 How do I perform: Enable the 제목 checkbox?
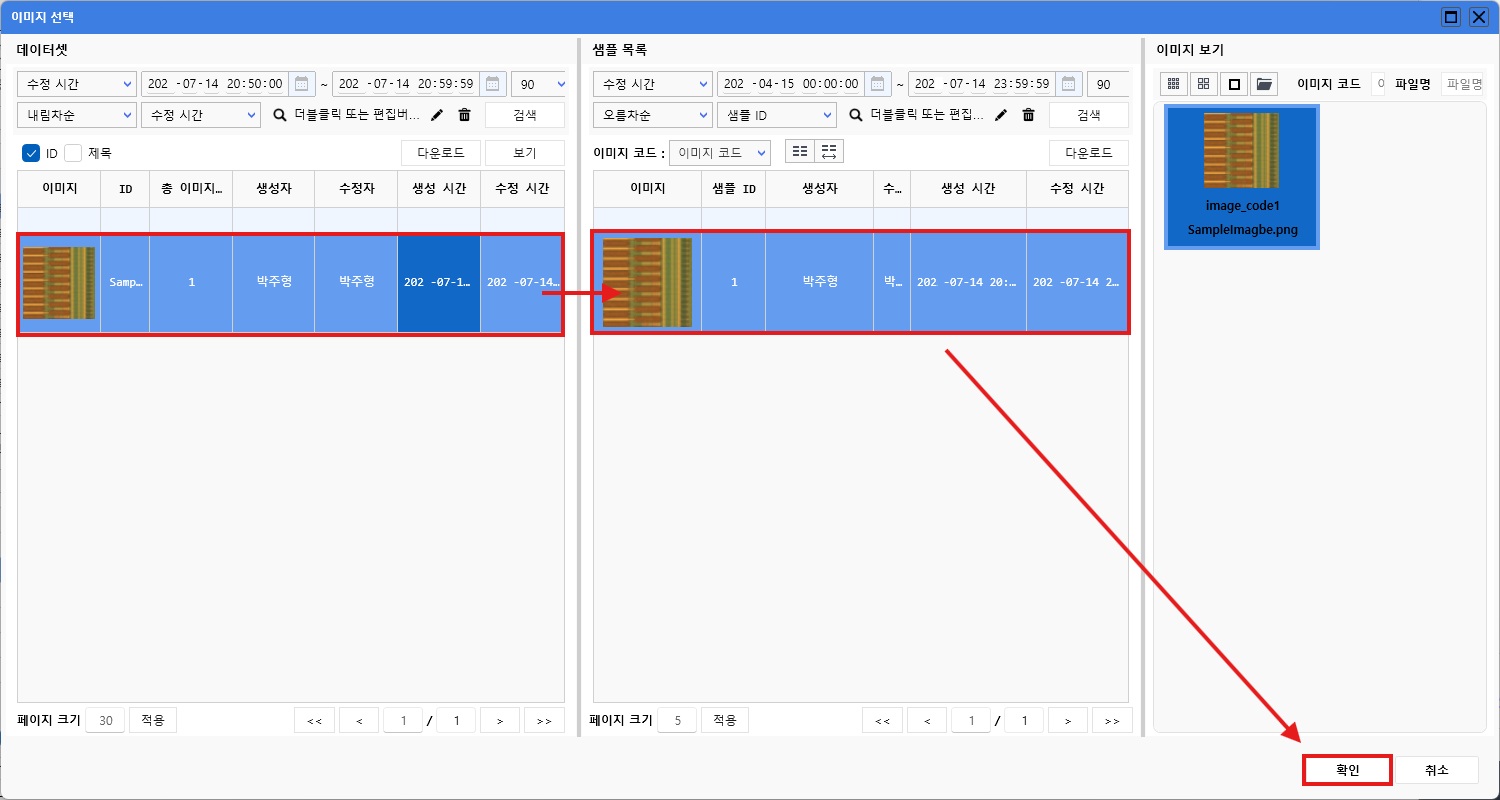point(72,152)
